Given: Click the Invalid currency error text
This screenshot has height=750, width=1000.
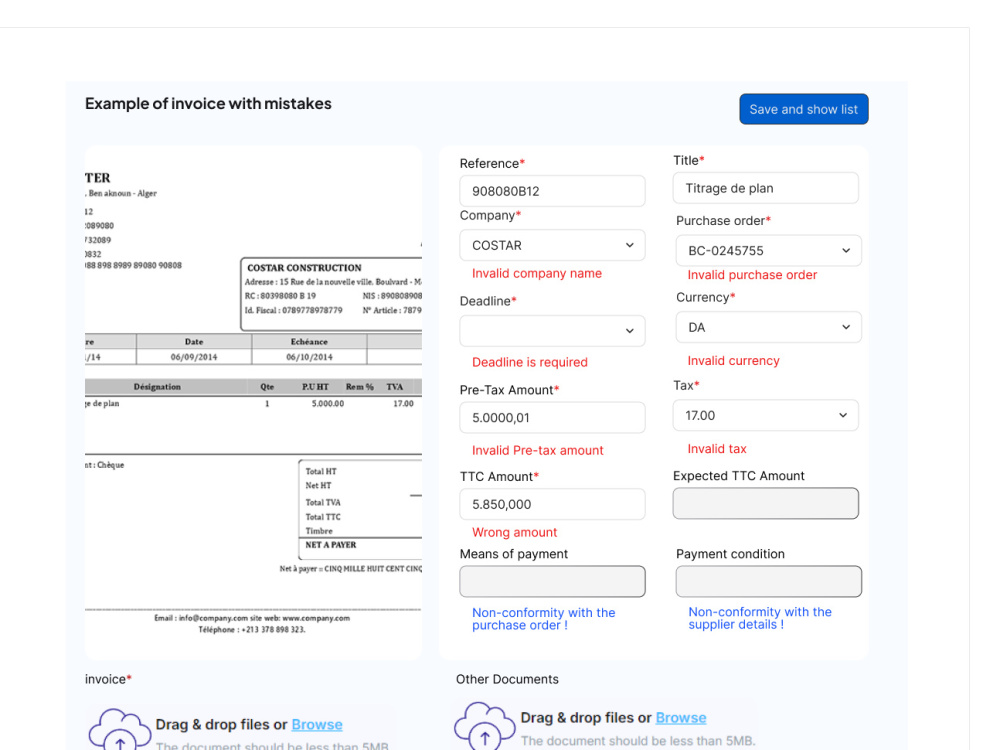Looking at the screenshot, I should click(x=733, y=360).
